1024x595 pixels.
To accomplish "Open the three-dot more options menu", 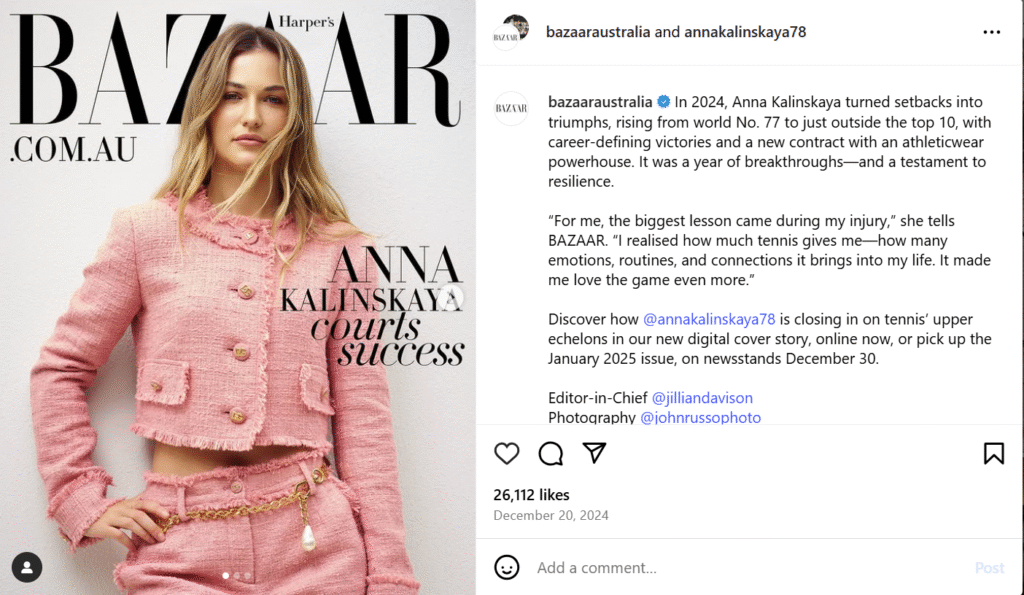I will tap(991, 32).
